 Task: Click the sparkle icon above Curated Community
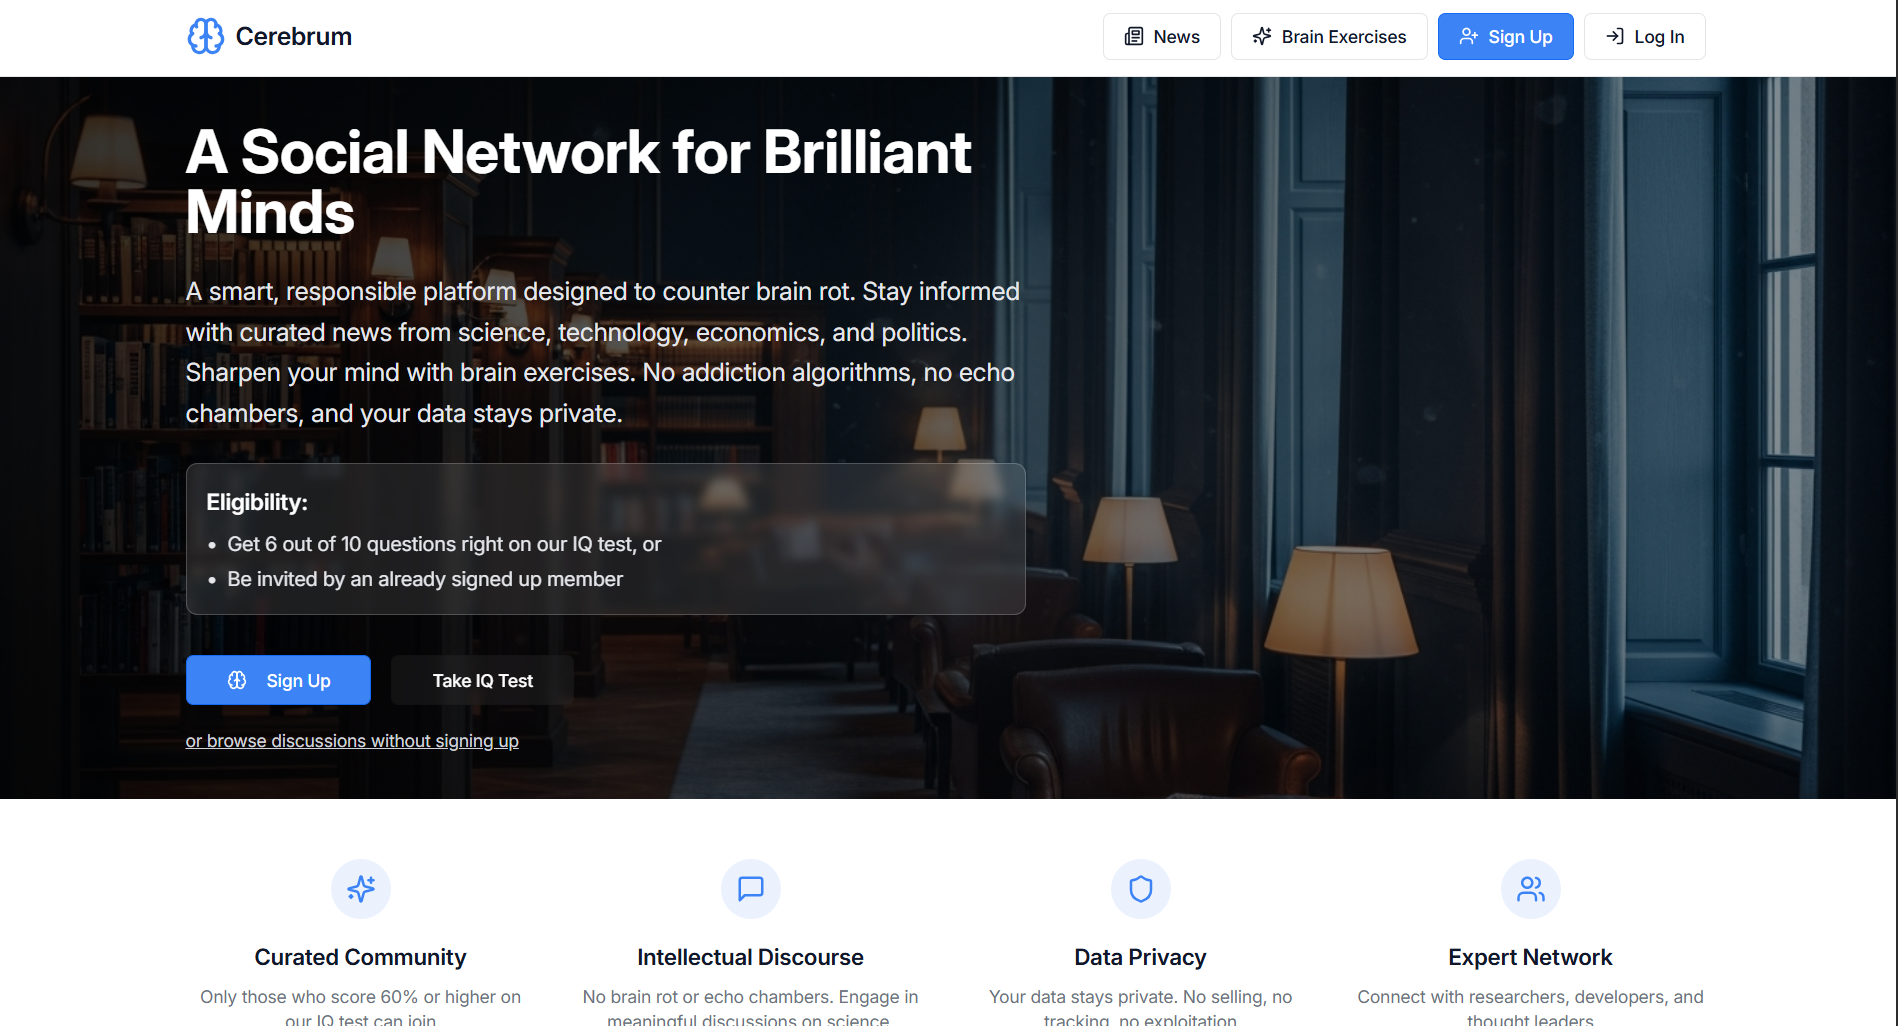pos(361,889)
